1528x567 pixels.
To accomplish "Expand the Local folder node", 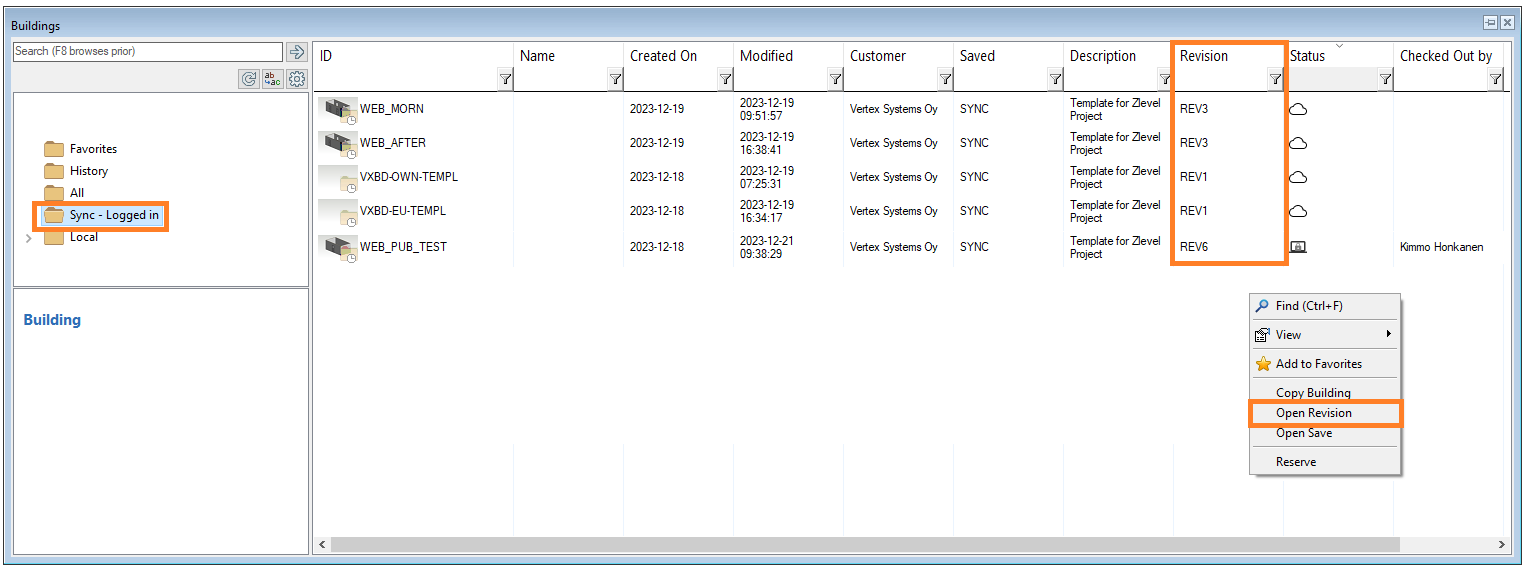I will click(28, 238).
